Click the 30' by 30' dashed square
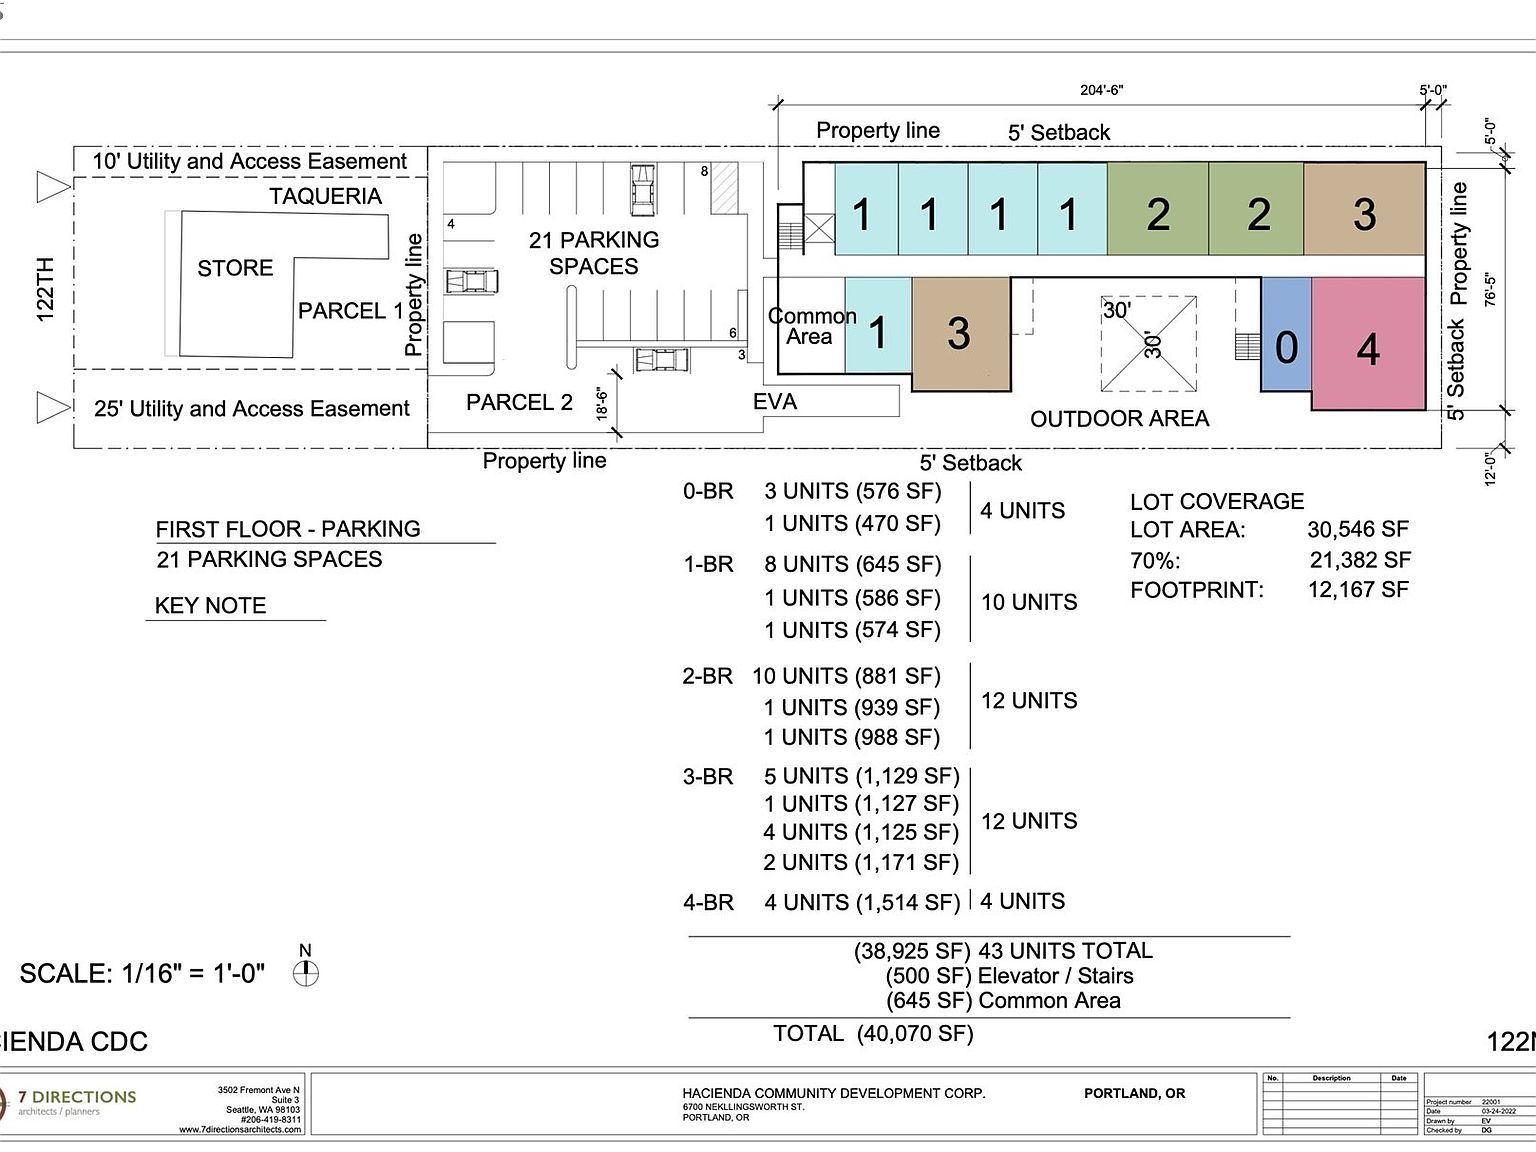1536x1152 pixels. 1149,344
